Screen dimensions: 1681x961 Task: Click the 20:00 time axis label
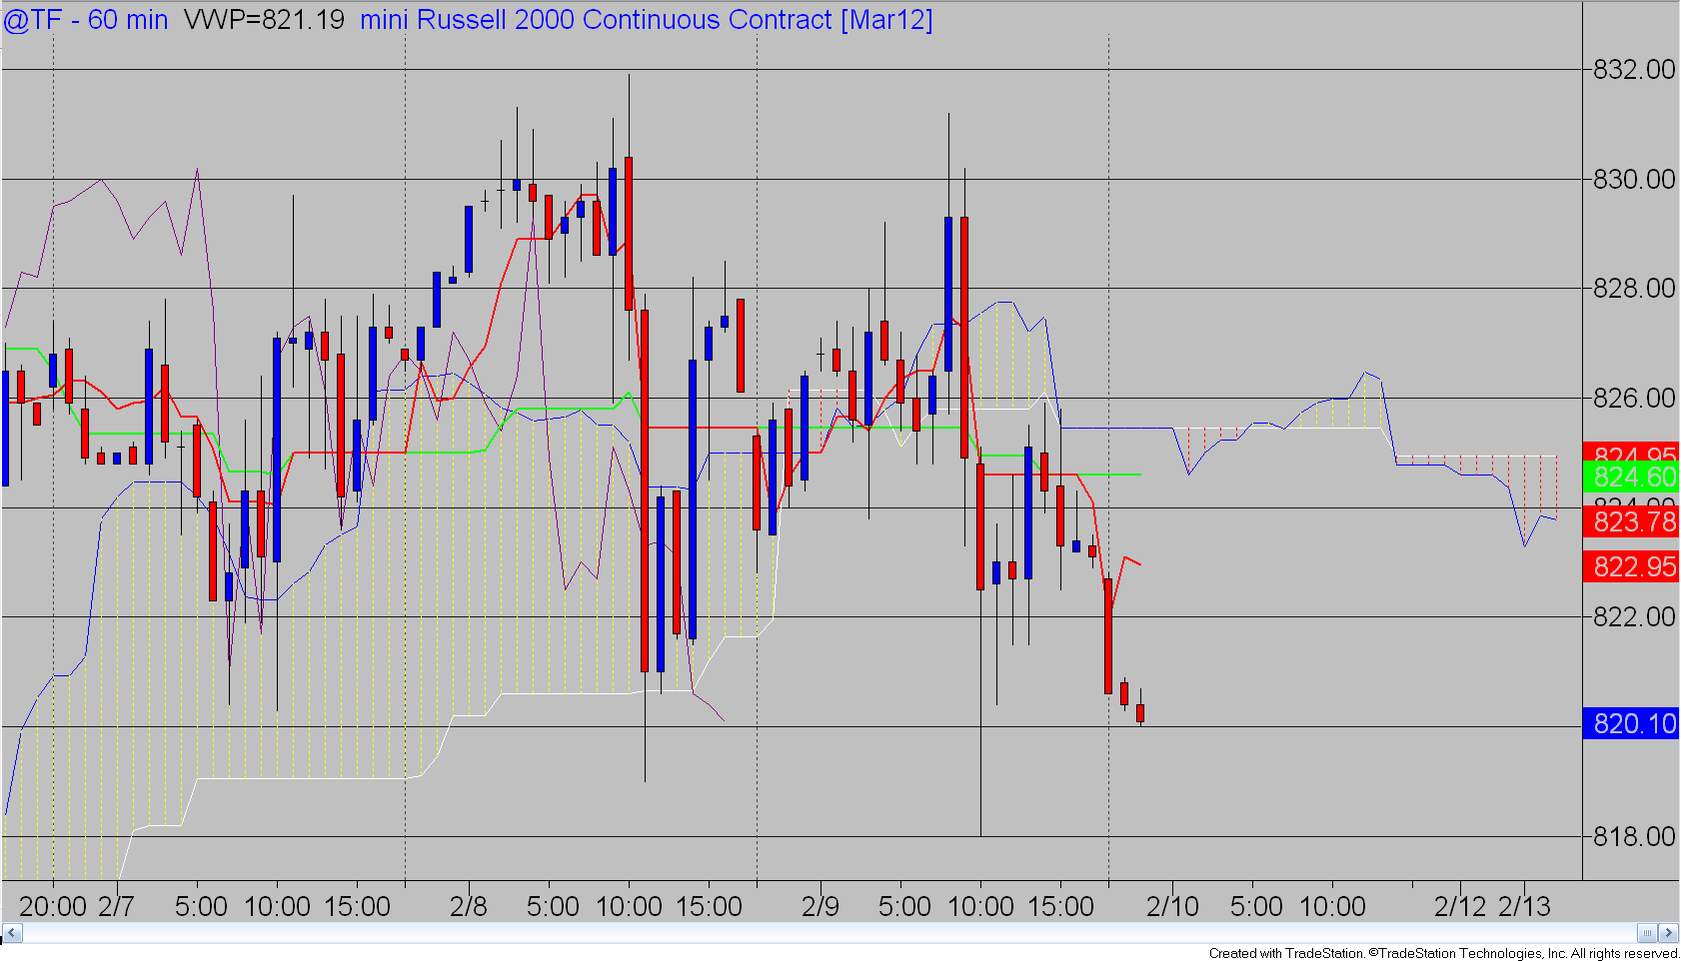(53, 907)
